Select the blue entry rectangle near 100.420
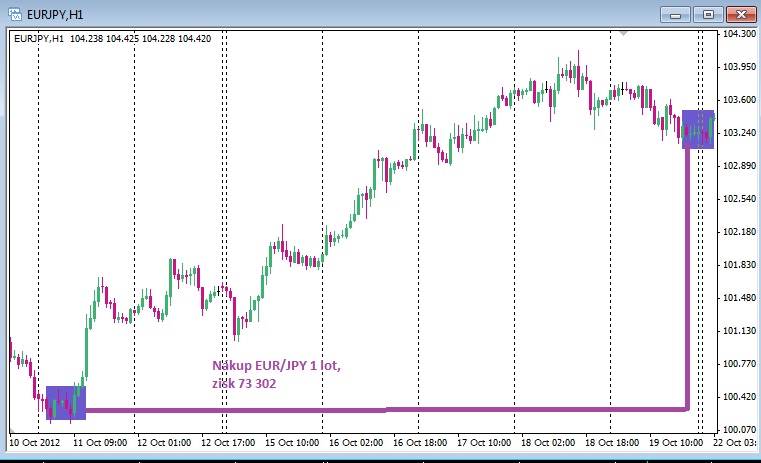761x463 pixels. tap(66, 403)
